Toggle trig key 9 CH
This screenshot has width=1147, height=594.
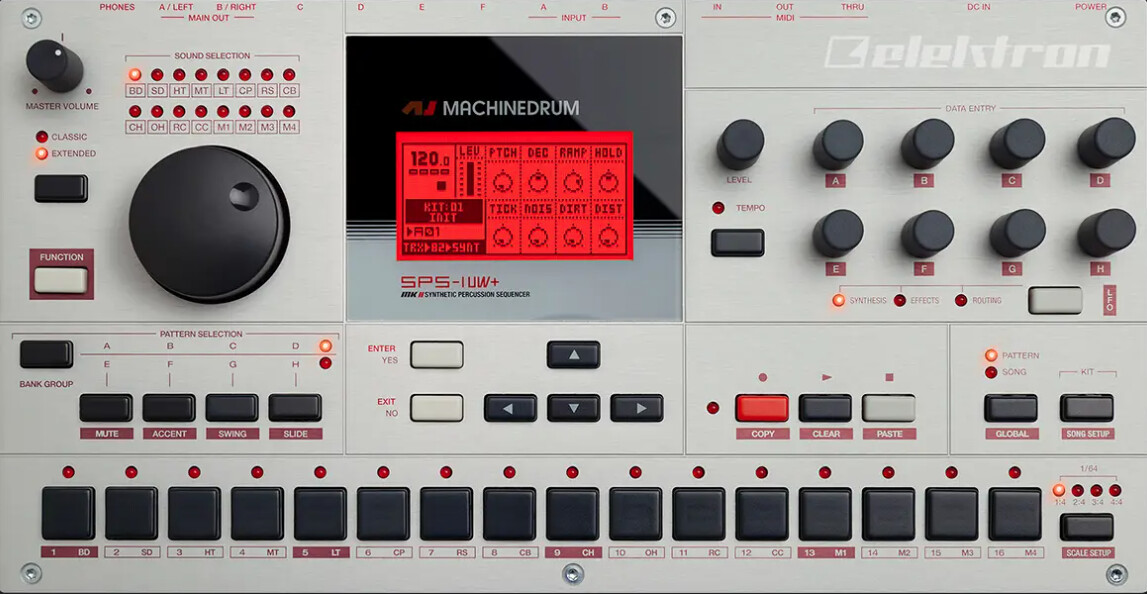(573, 514)
